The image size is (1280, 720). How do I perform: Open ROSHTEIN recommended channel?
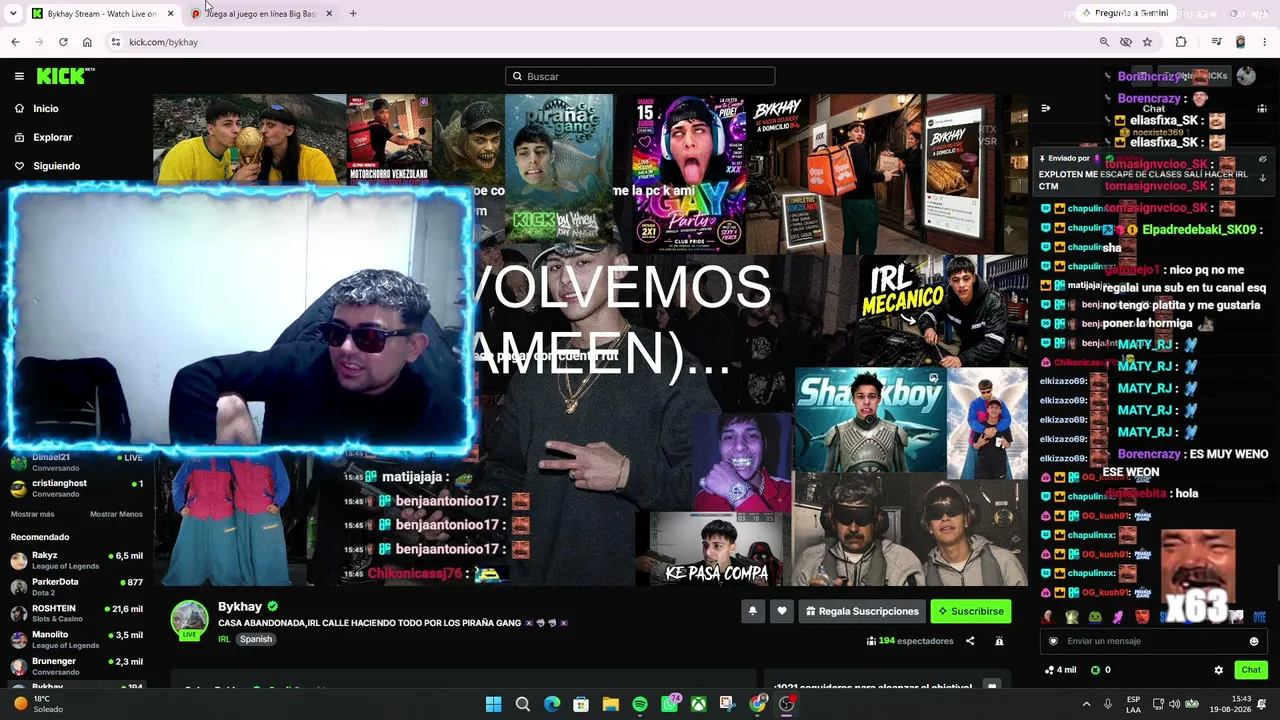click(x=76, y=613)
